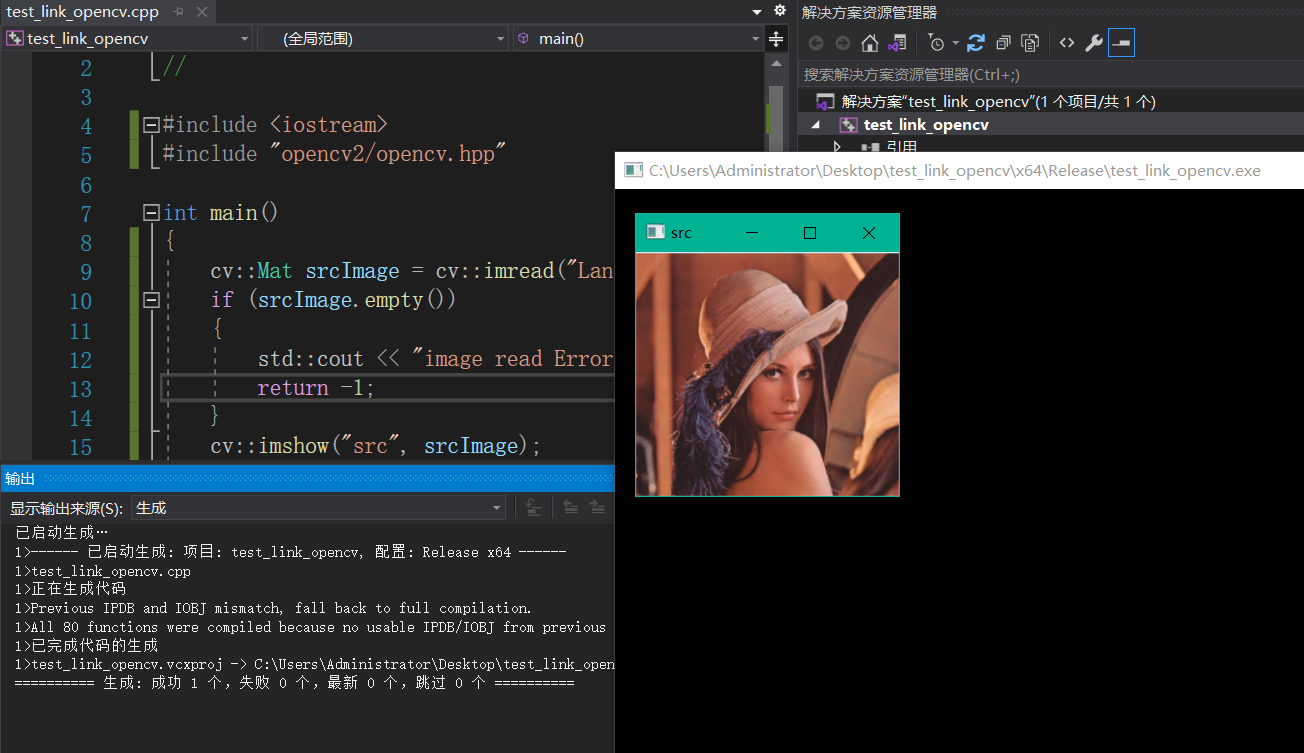Go to next message in Output panel
The width and height of the screenshot is (1304, 753).
597,508
